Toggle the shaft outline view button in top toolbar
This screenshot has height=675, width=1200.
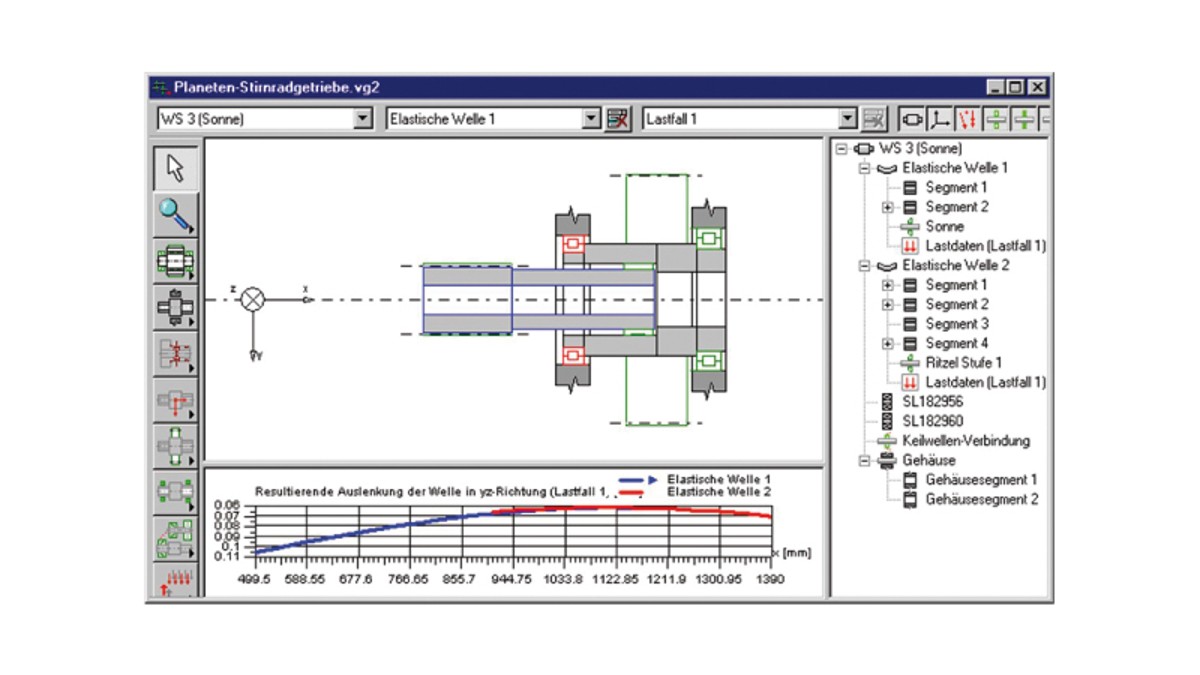[911, 119]
